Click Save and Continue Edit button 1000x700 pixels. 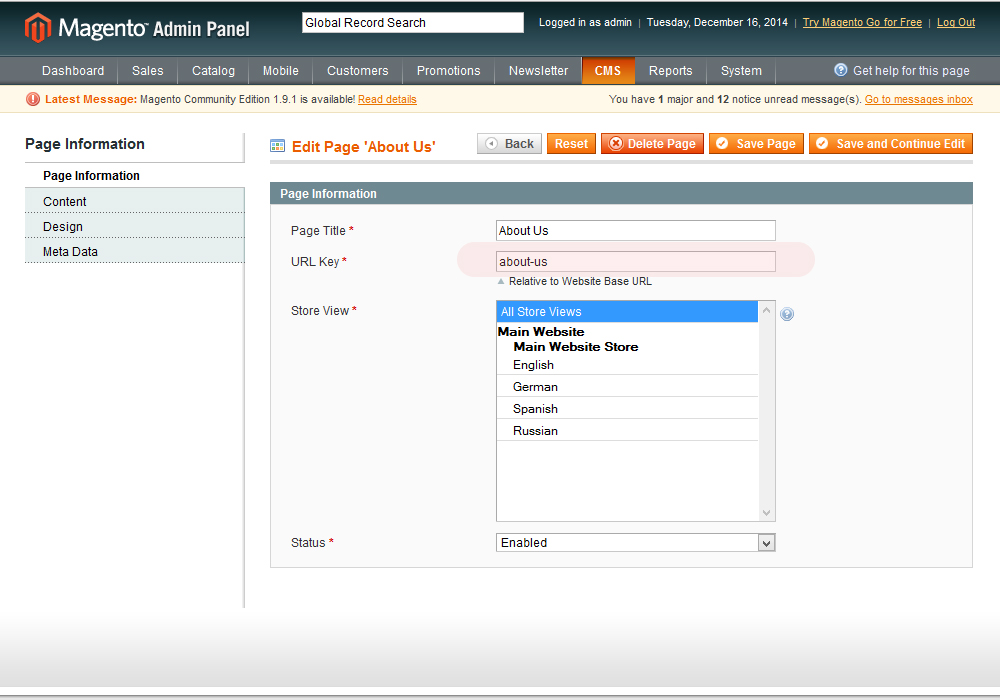[x=891, y=143]
